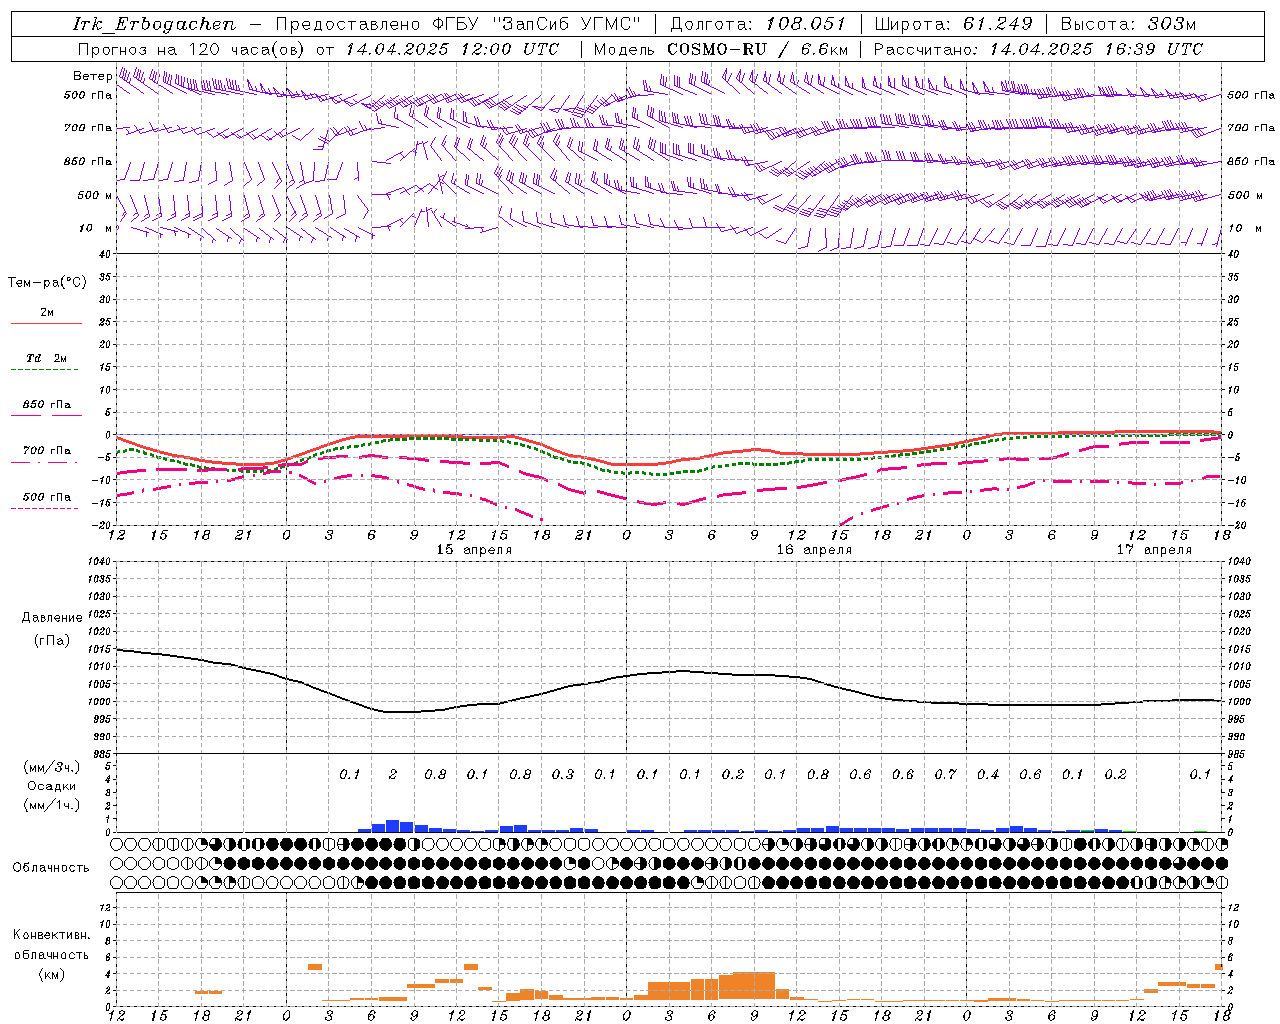The width and height of the screenshot is (1280, 1024).
Task: Click the (мм/1ч.) precipitation unit label
Action: (52, 805)
